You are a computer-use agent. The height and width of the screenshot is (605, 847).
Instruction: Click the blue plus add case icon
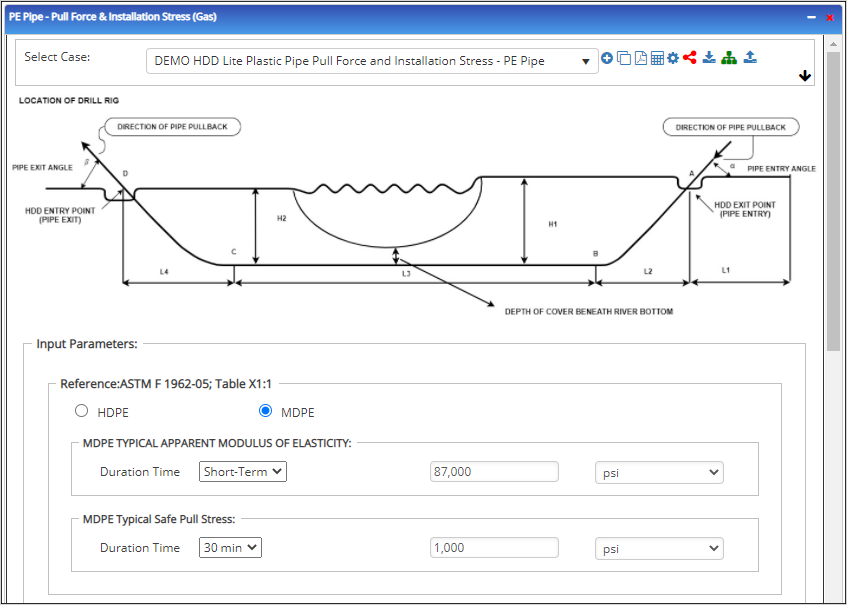click(607, 59)
